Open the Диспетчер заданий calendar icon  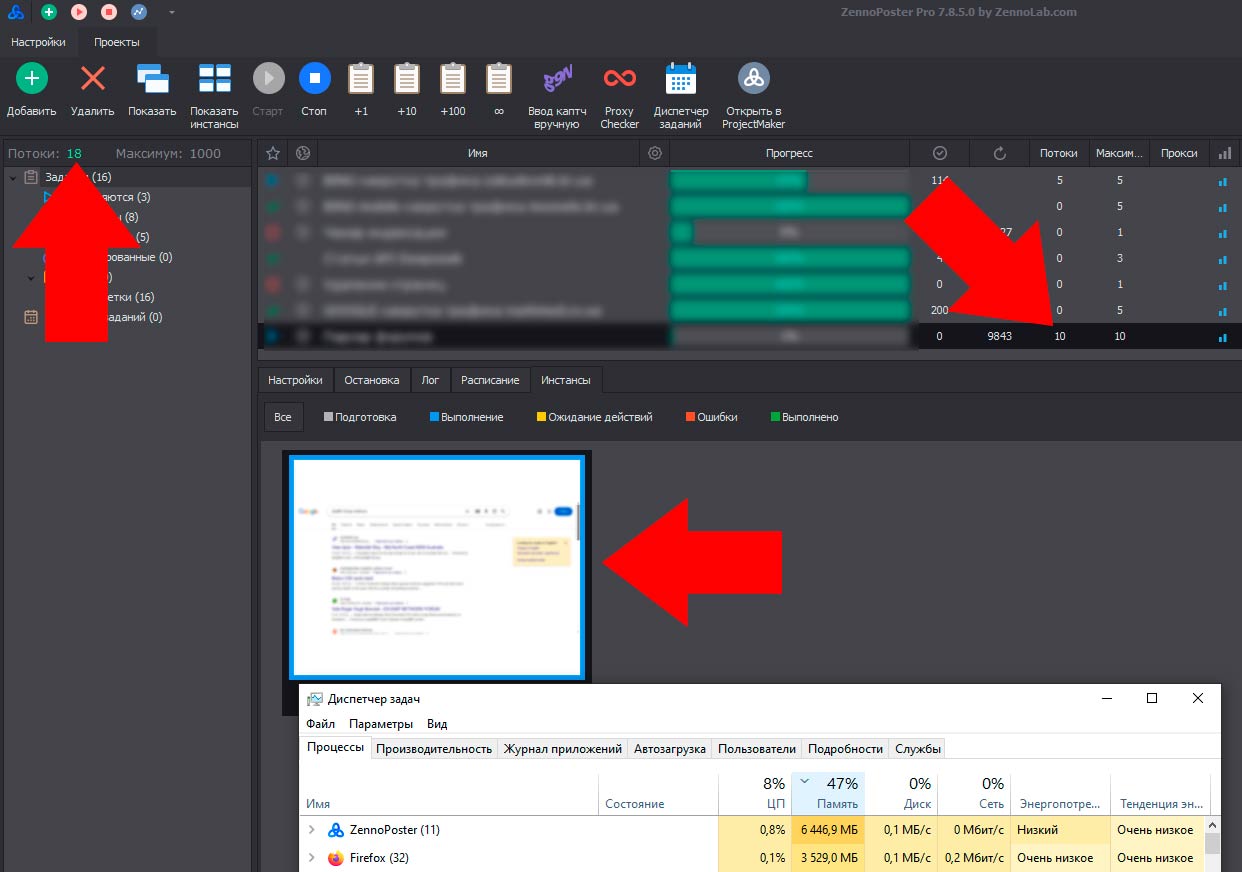pyautogui.click(x=681, y=79)
